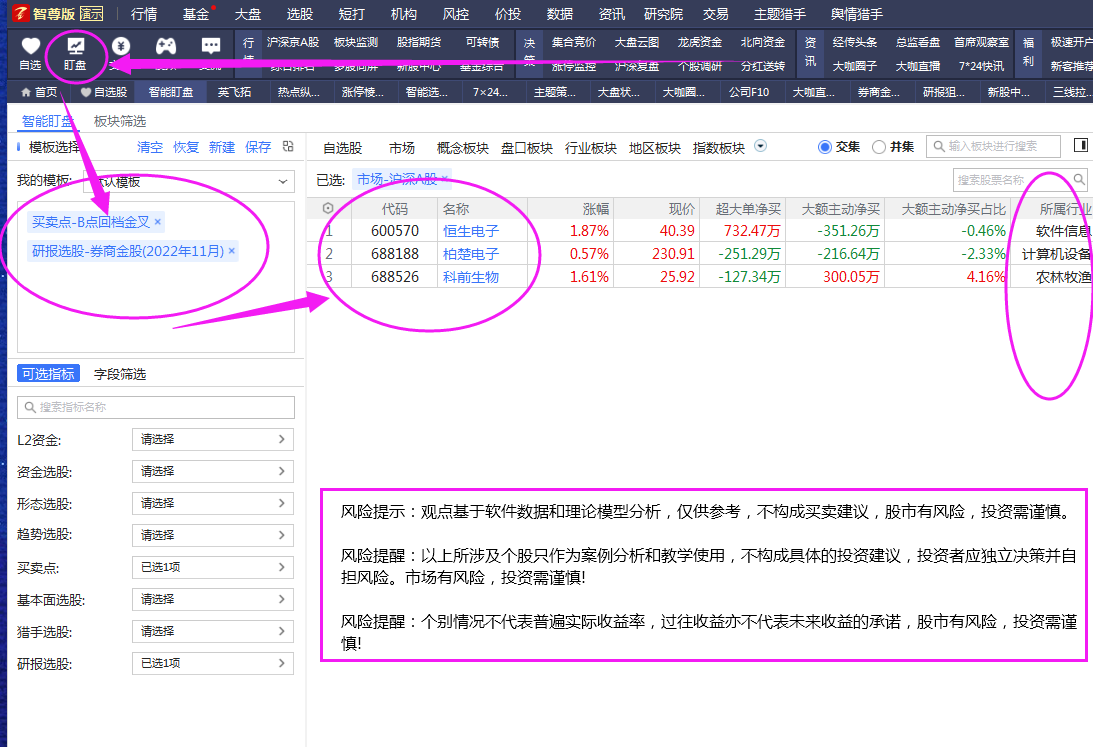Click the 清空 link
This screenshot has width=1093, height=747.
[x=150, y=147]
